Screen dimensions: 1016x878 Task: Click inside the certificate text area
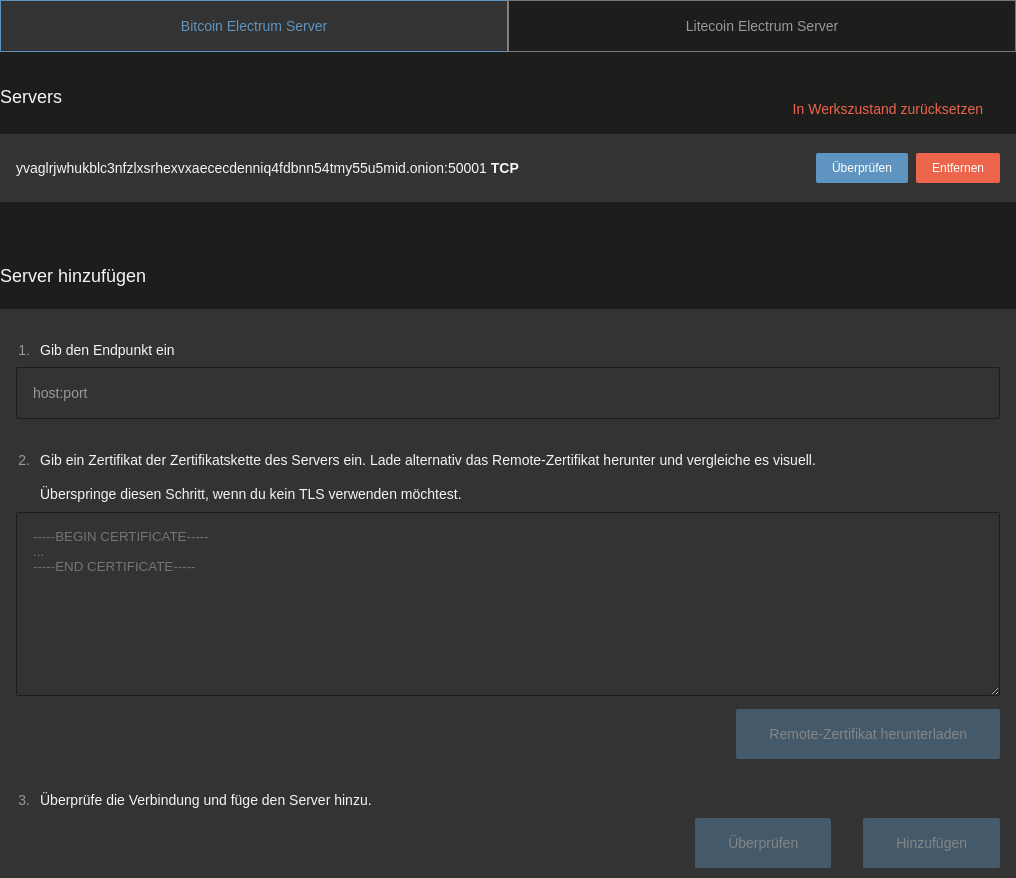pos(508,620)
